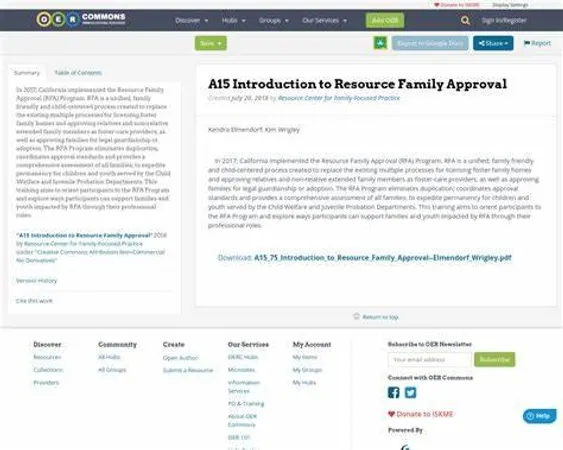The height and width of the screenshot is (450, 563).
Task: Click footer All Groups link
Action: (x=112, y=370)
